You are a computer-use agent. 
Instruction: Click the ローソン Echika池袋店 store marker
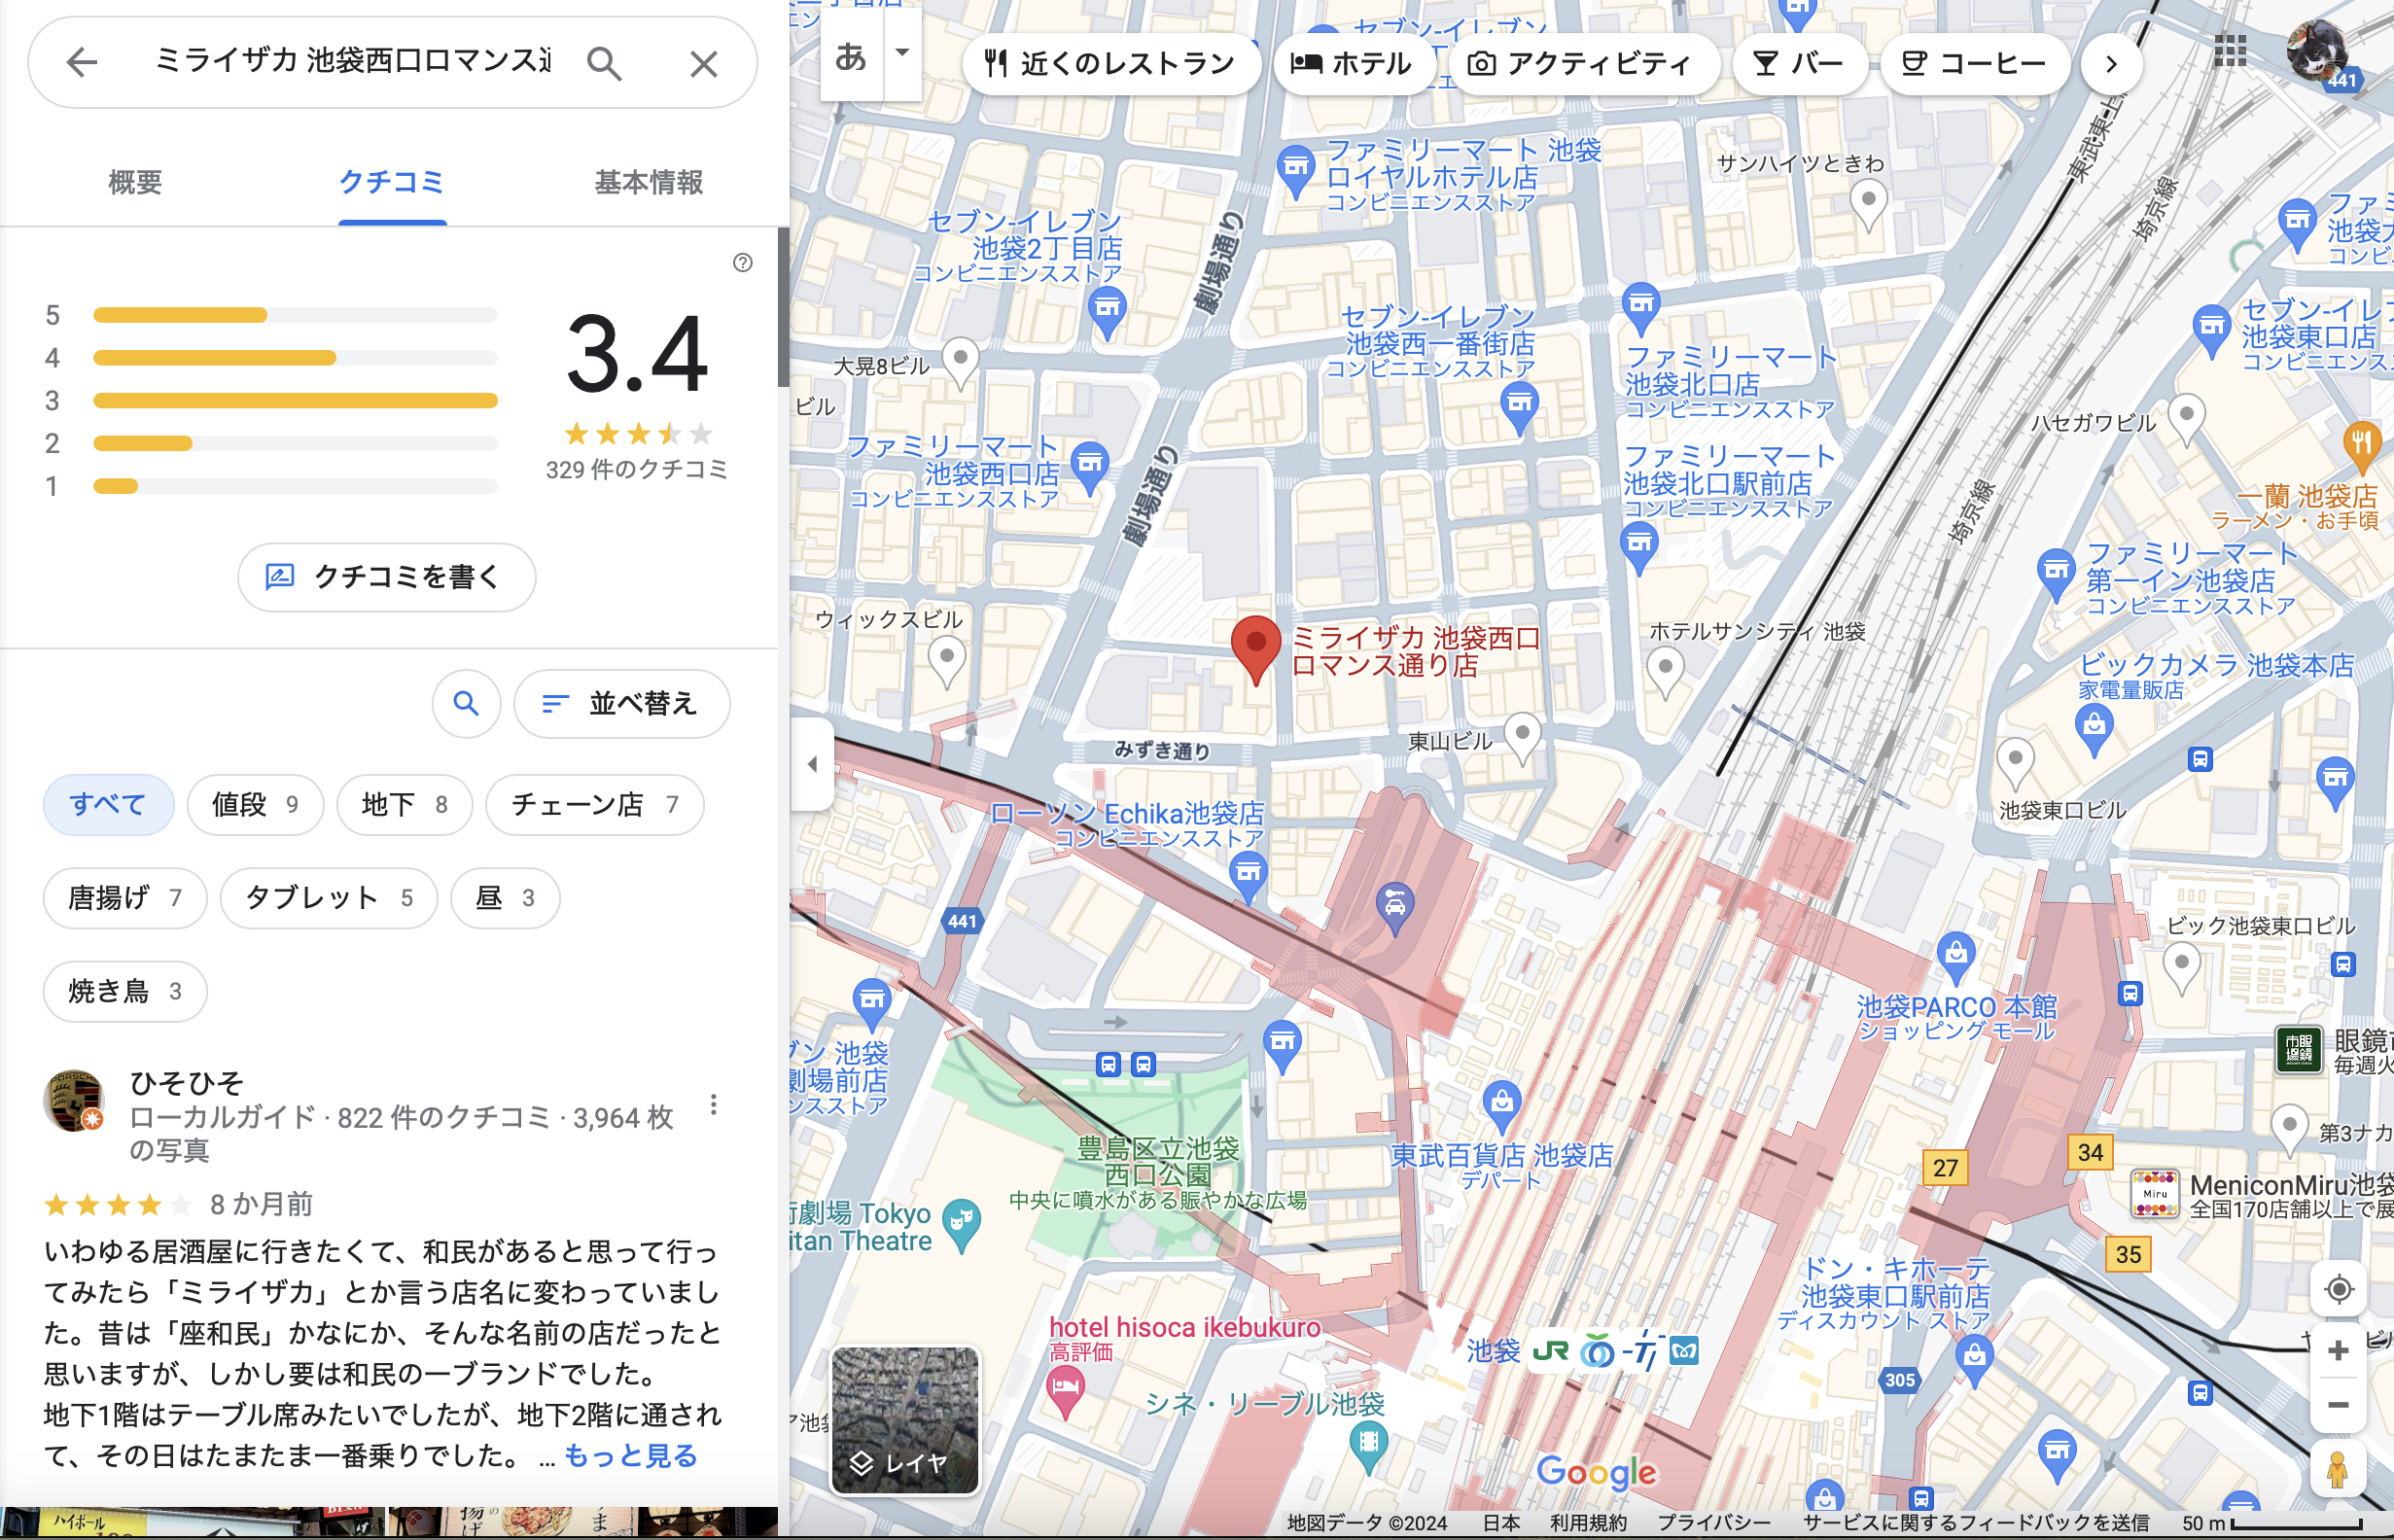tap(1247, 876)
